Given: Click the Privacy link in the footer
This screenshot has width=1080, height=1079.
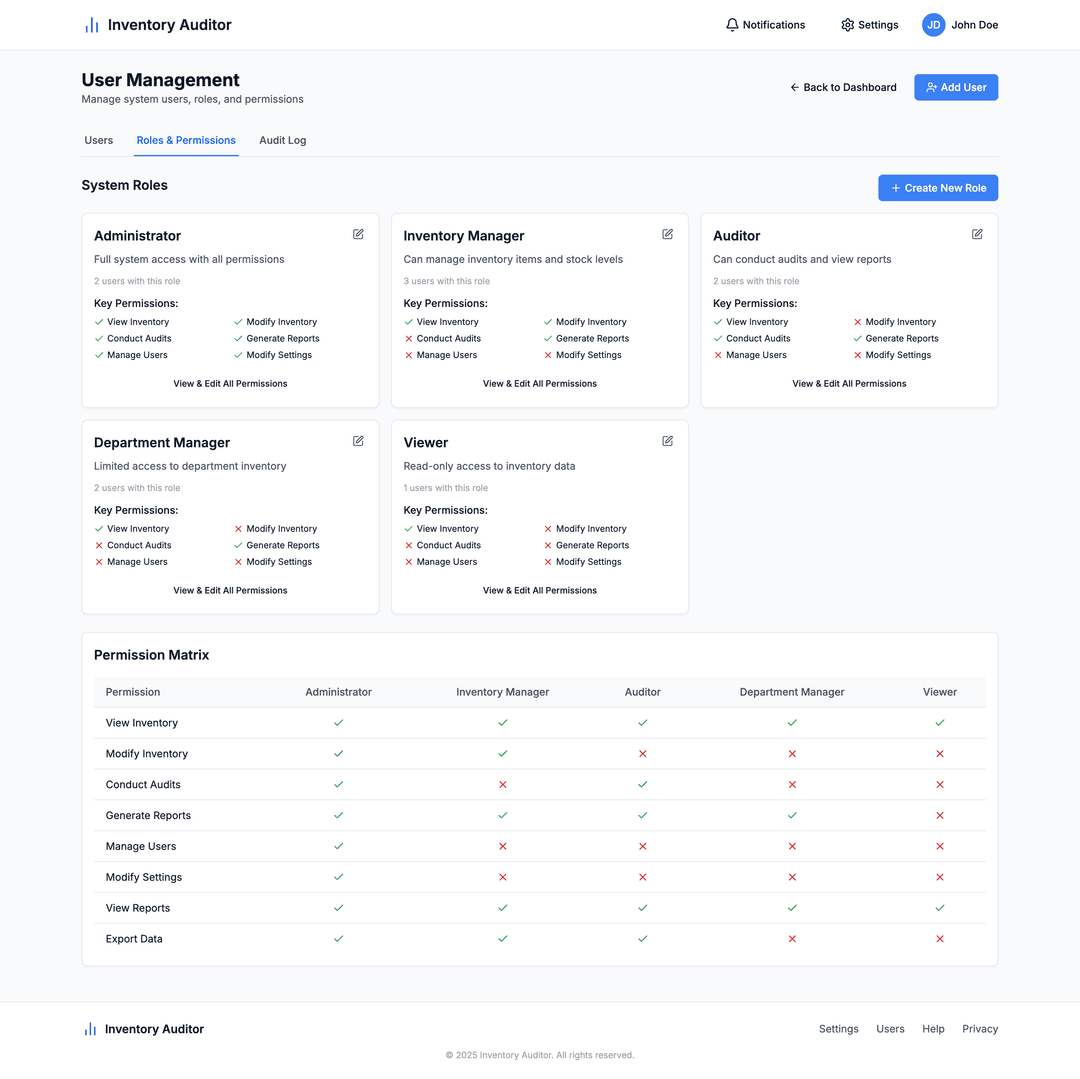Looking at the screenshot, I should (979, 1028).
